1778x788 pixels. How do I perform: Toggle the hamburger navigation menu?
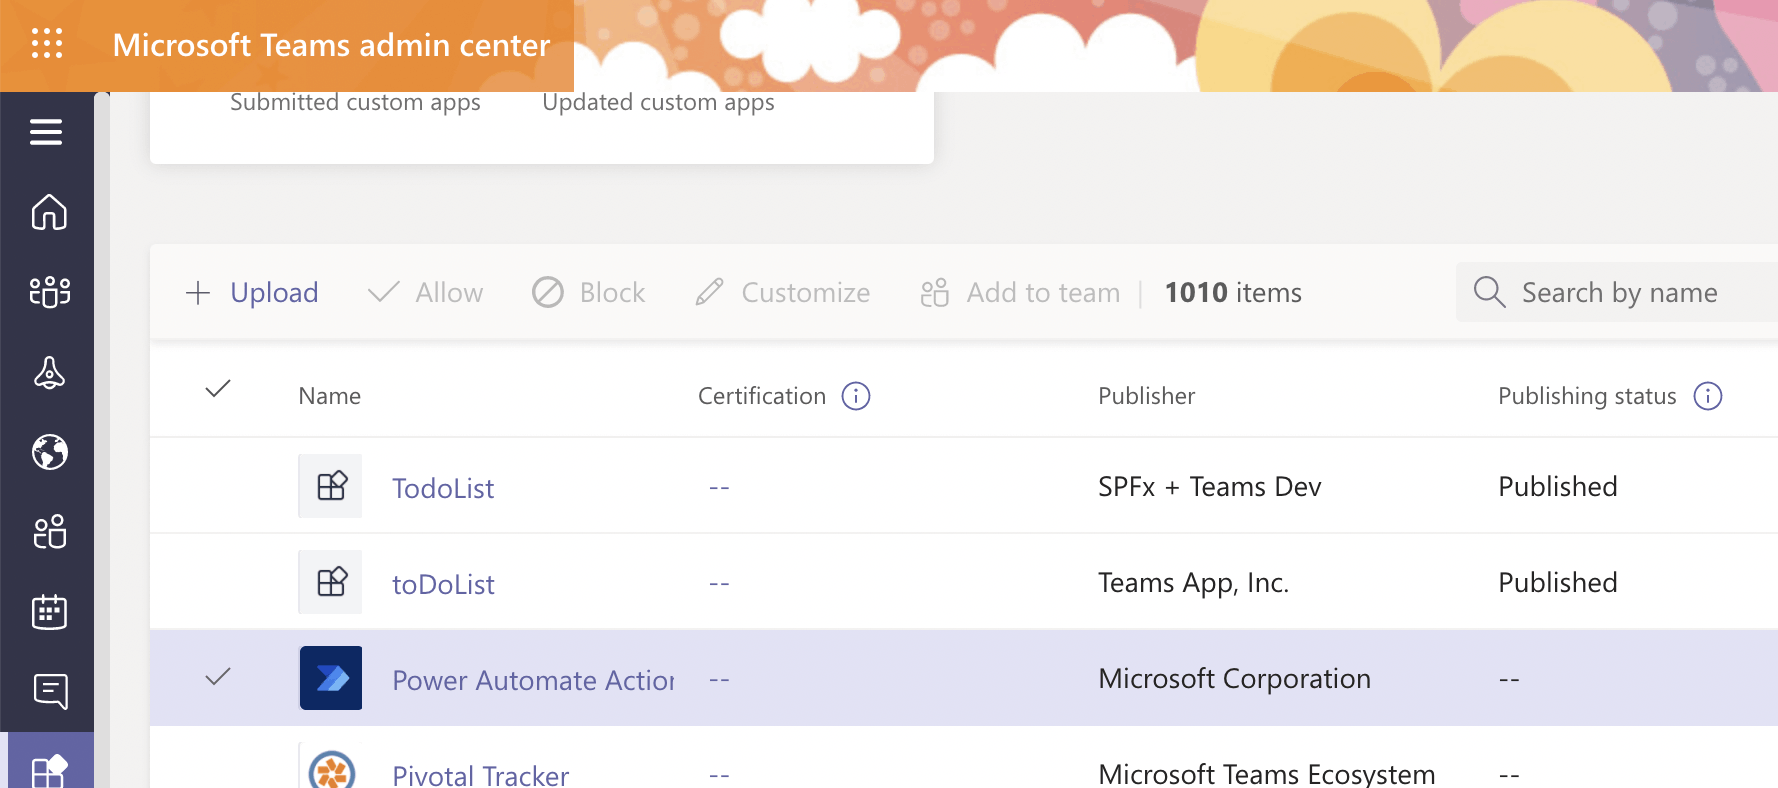coord(46,132)
